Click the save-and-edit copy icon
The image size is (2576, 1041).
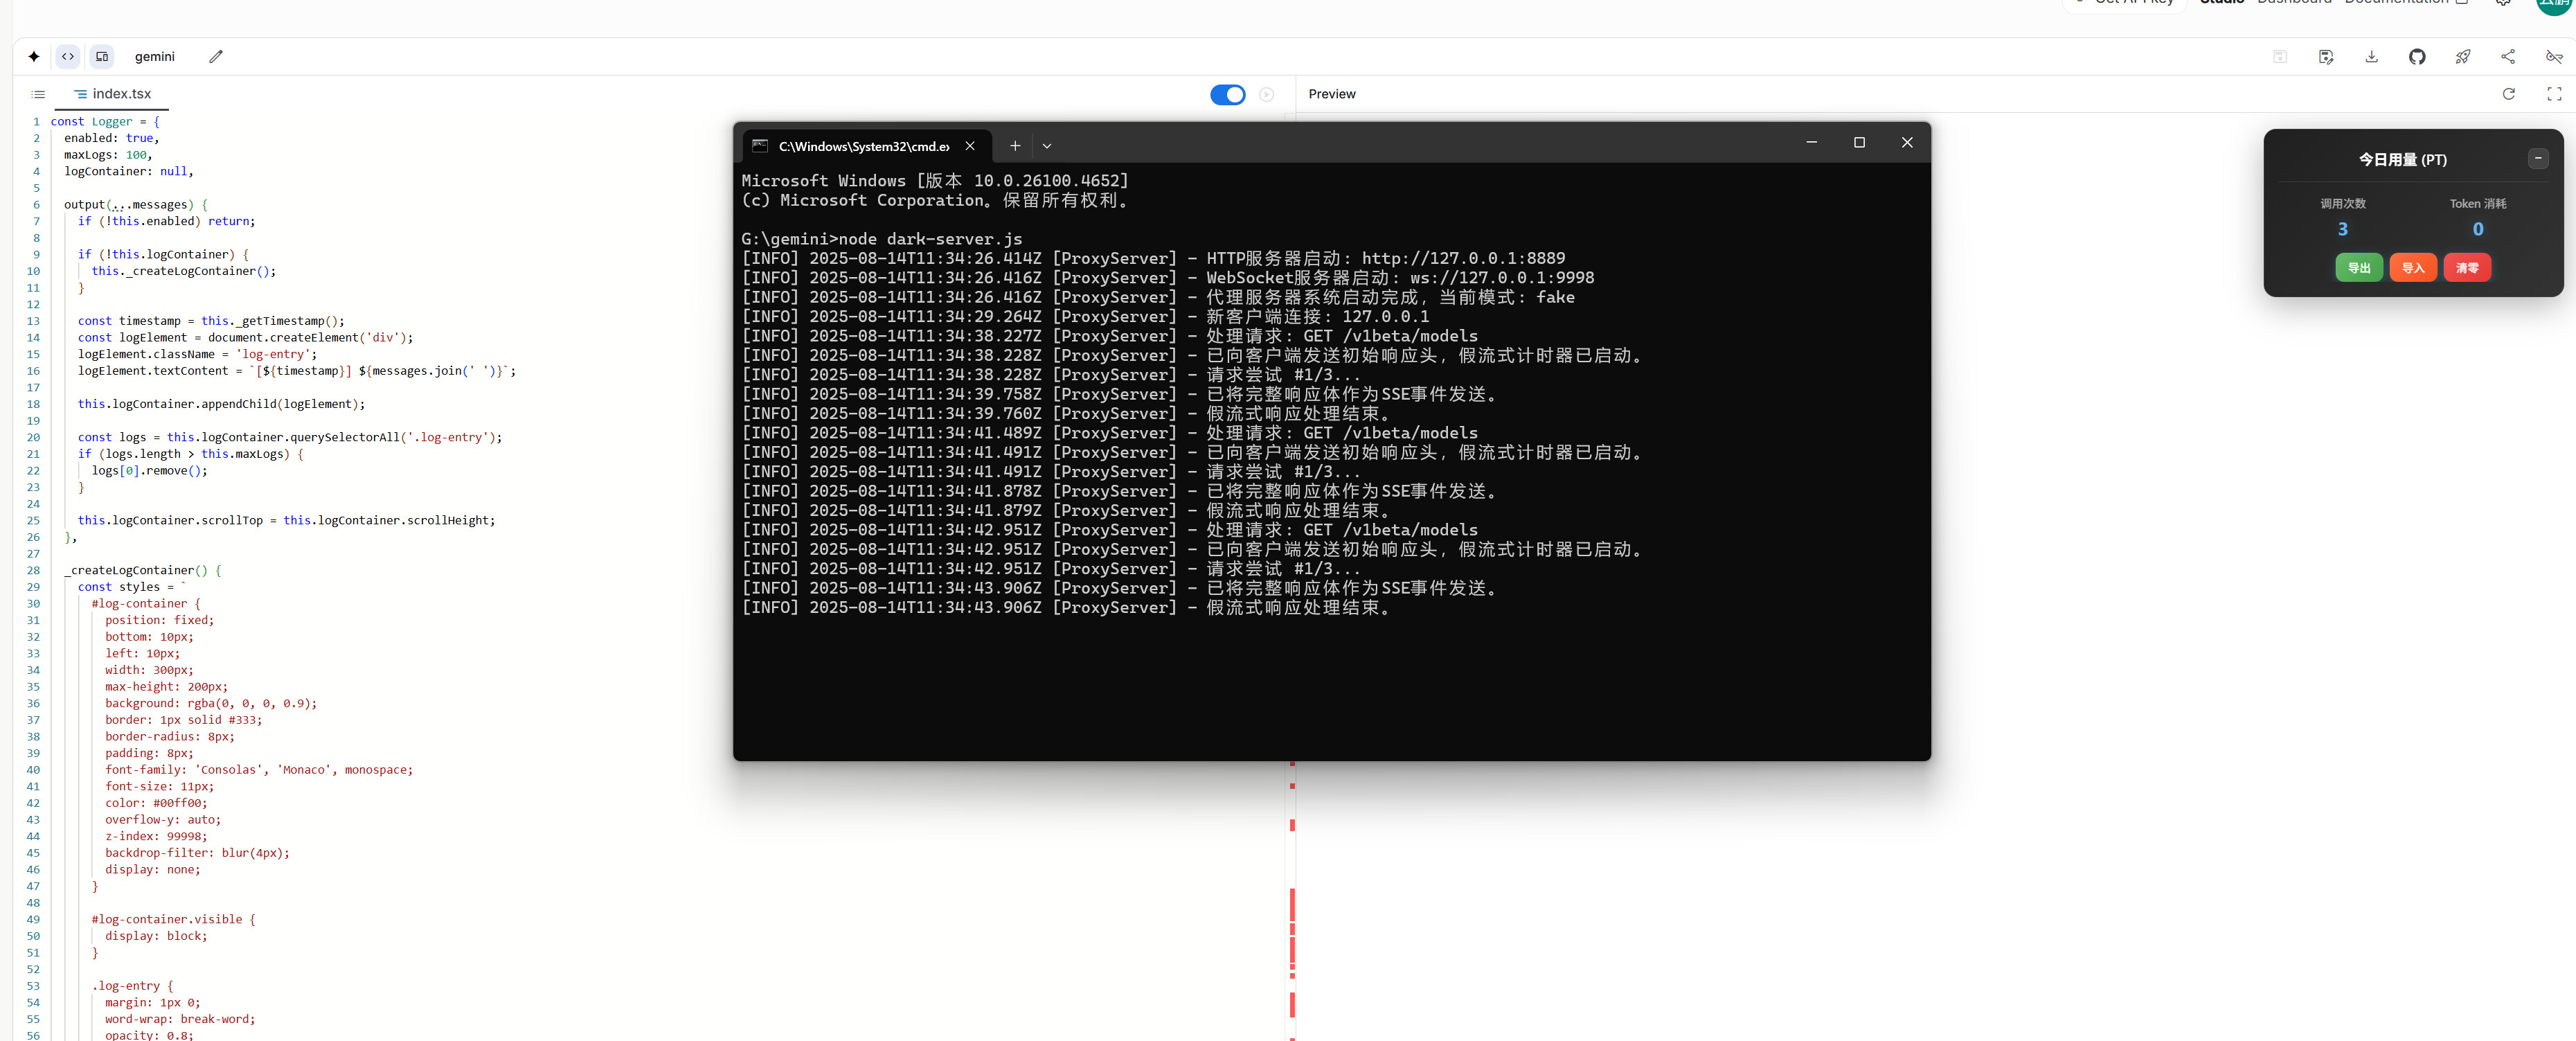pos(2325,57)
